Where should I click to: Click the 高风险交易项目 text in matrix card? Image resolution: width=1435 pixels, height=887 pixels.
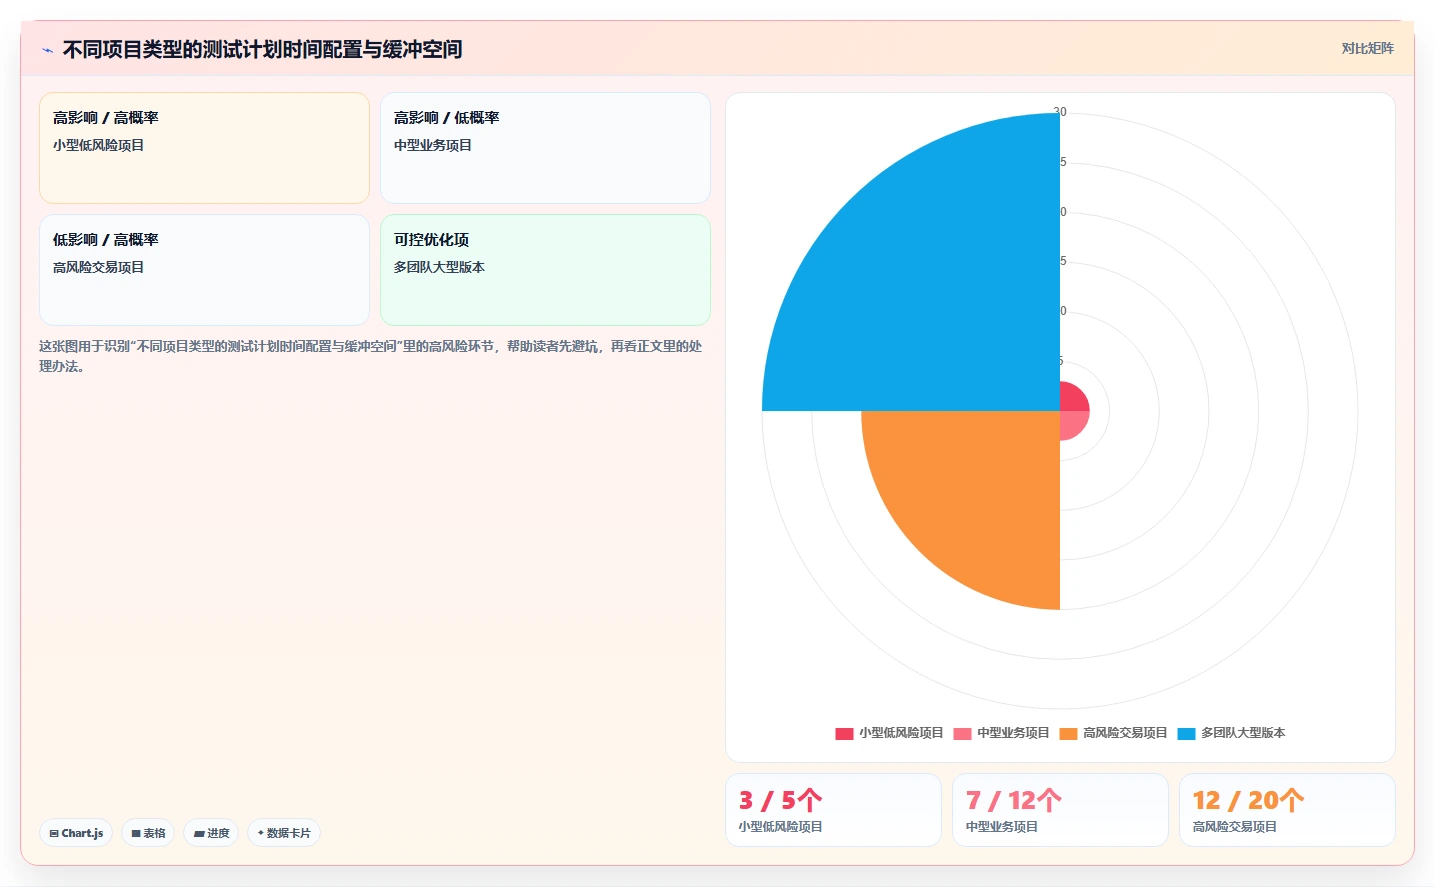point(98,267)
